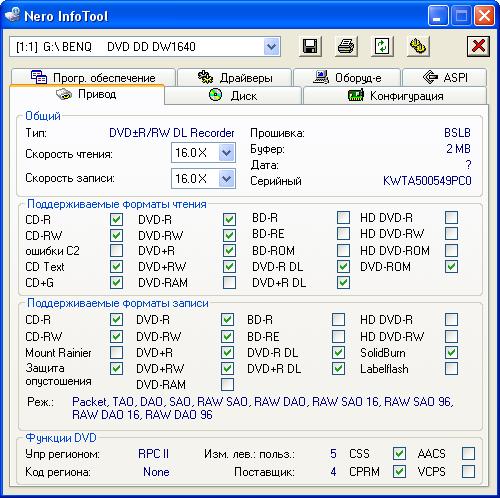Open the Драйверы tab
This screenshot has width=500, height=498.
click(235, 78)
